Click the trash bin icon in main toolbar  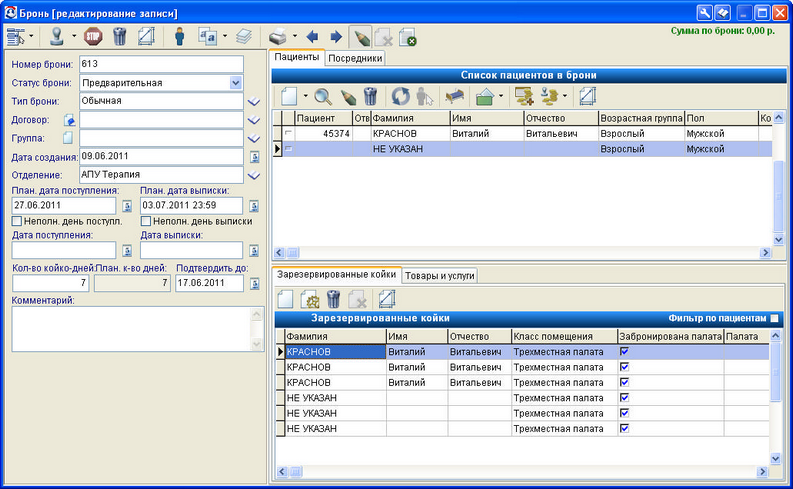click(x=119, y=36)
